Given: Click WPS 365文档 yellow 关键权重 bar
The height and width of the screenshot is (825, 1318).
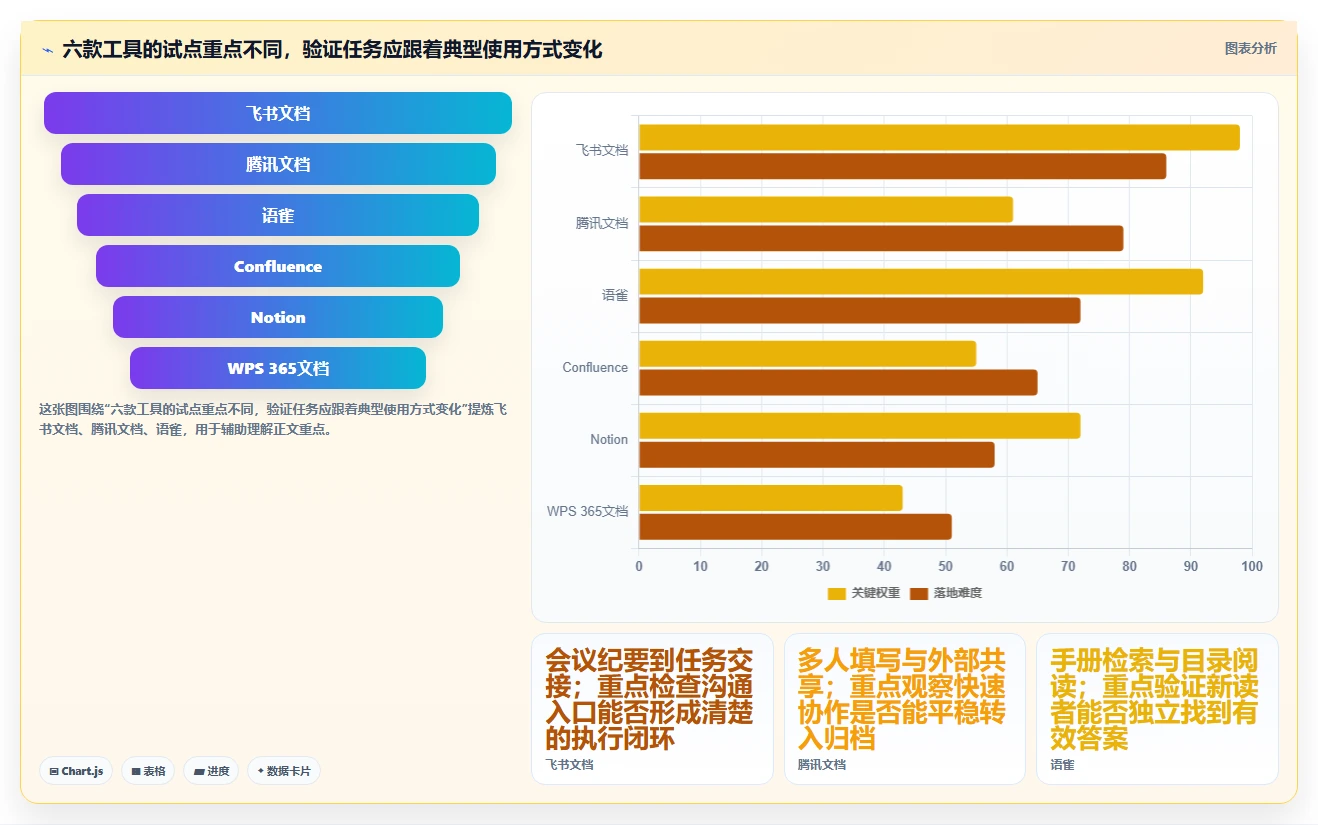Looking at the screenshot, I should click(771, 497).
